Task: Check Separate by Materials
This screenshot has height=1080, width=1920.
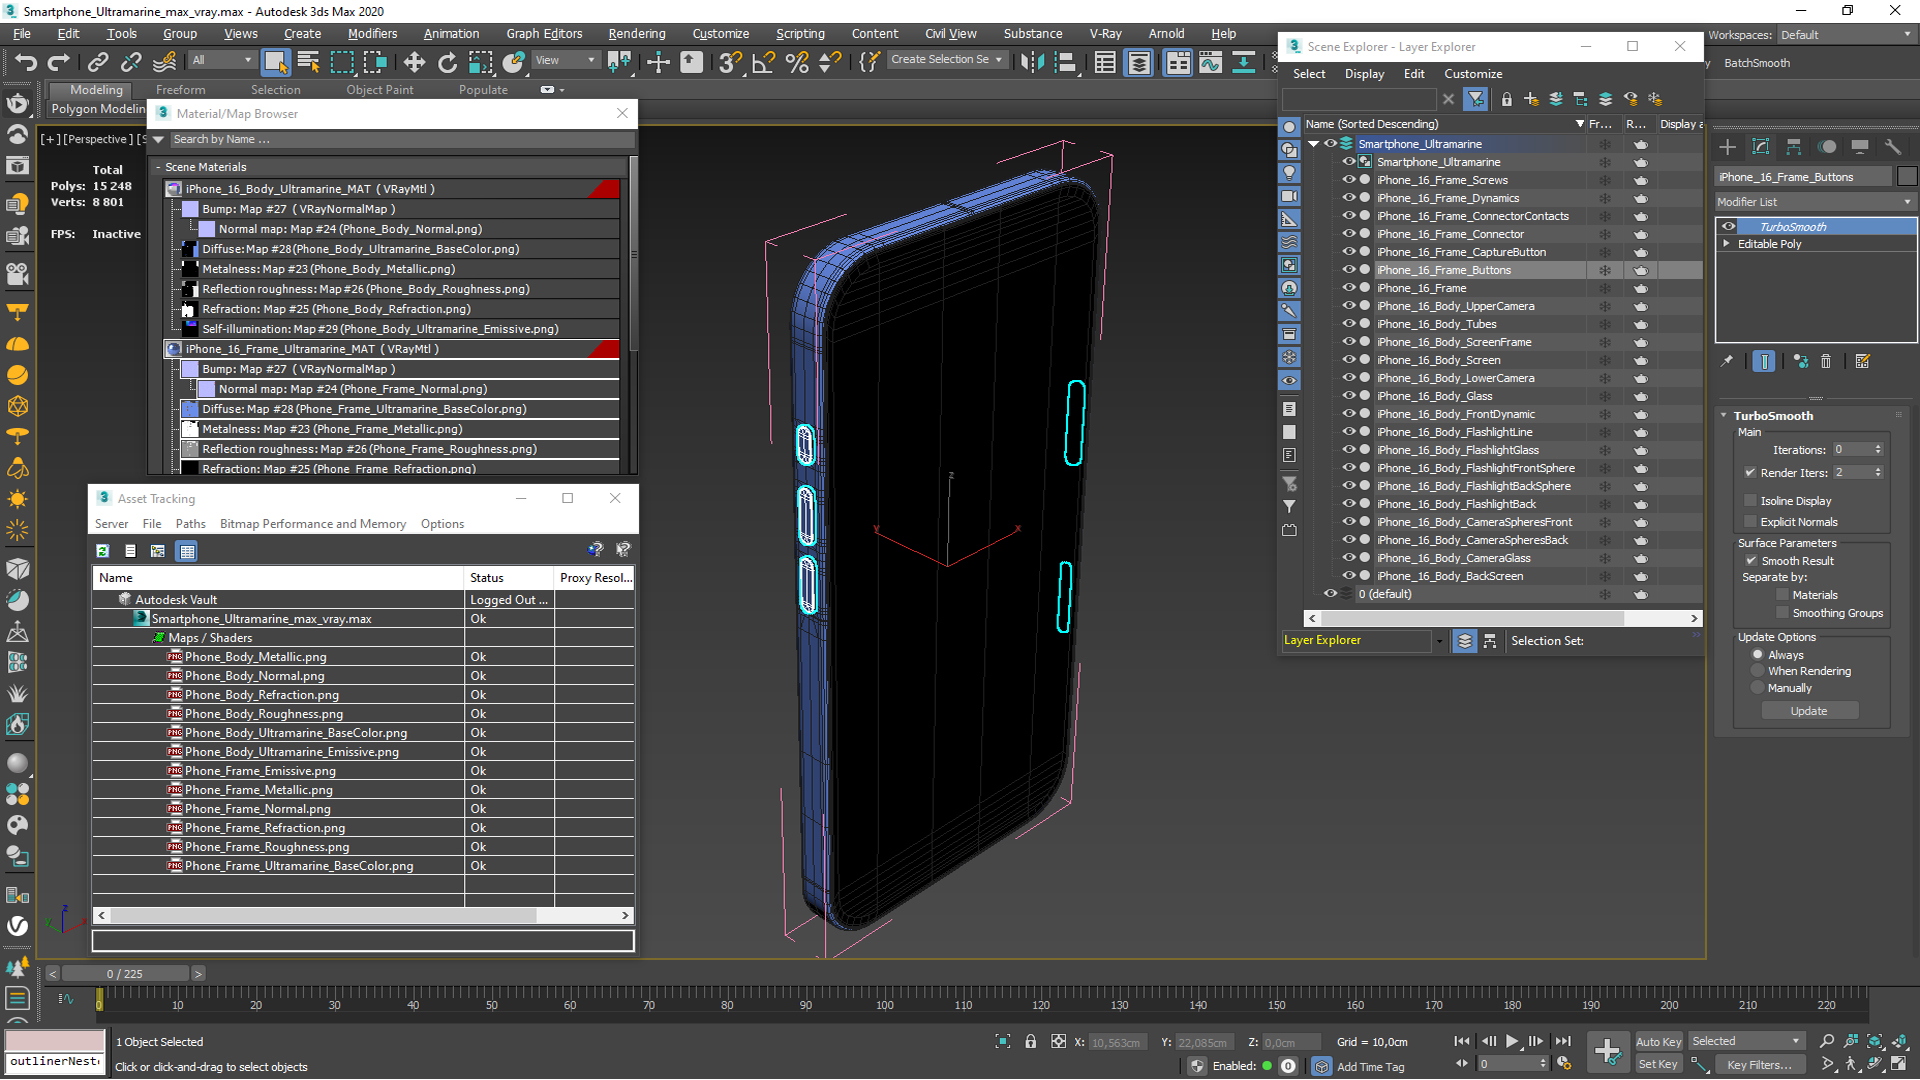Action: [1782, 595]
